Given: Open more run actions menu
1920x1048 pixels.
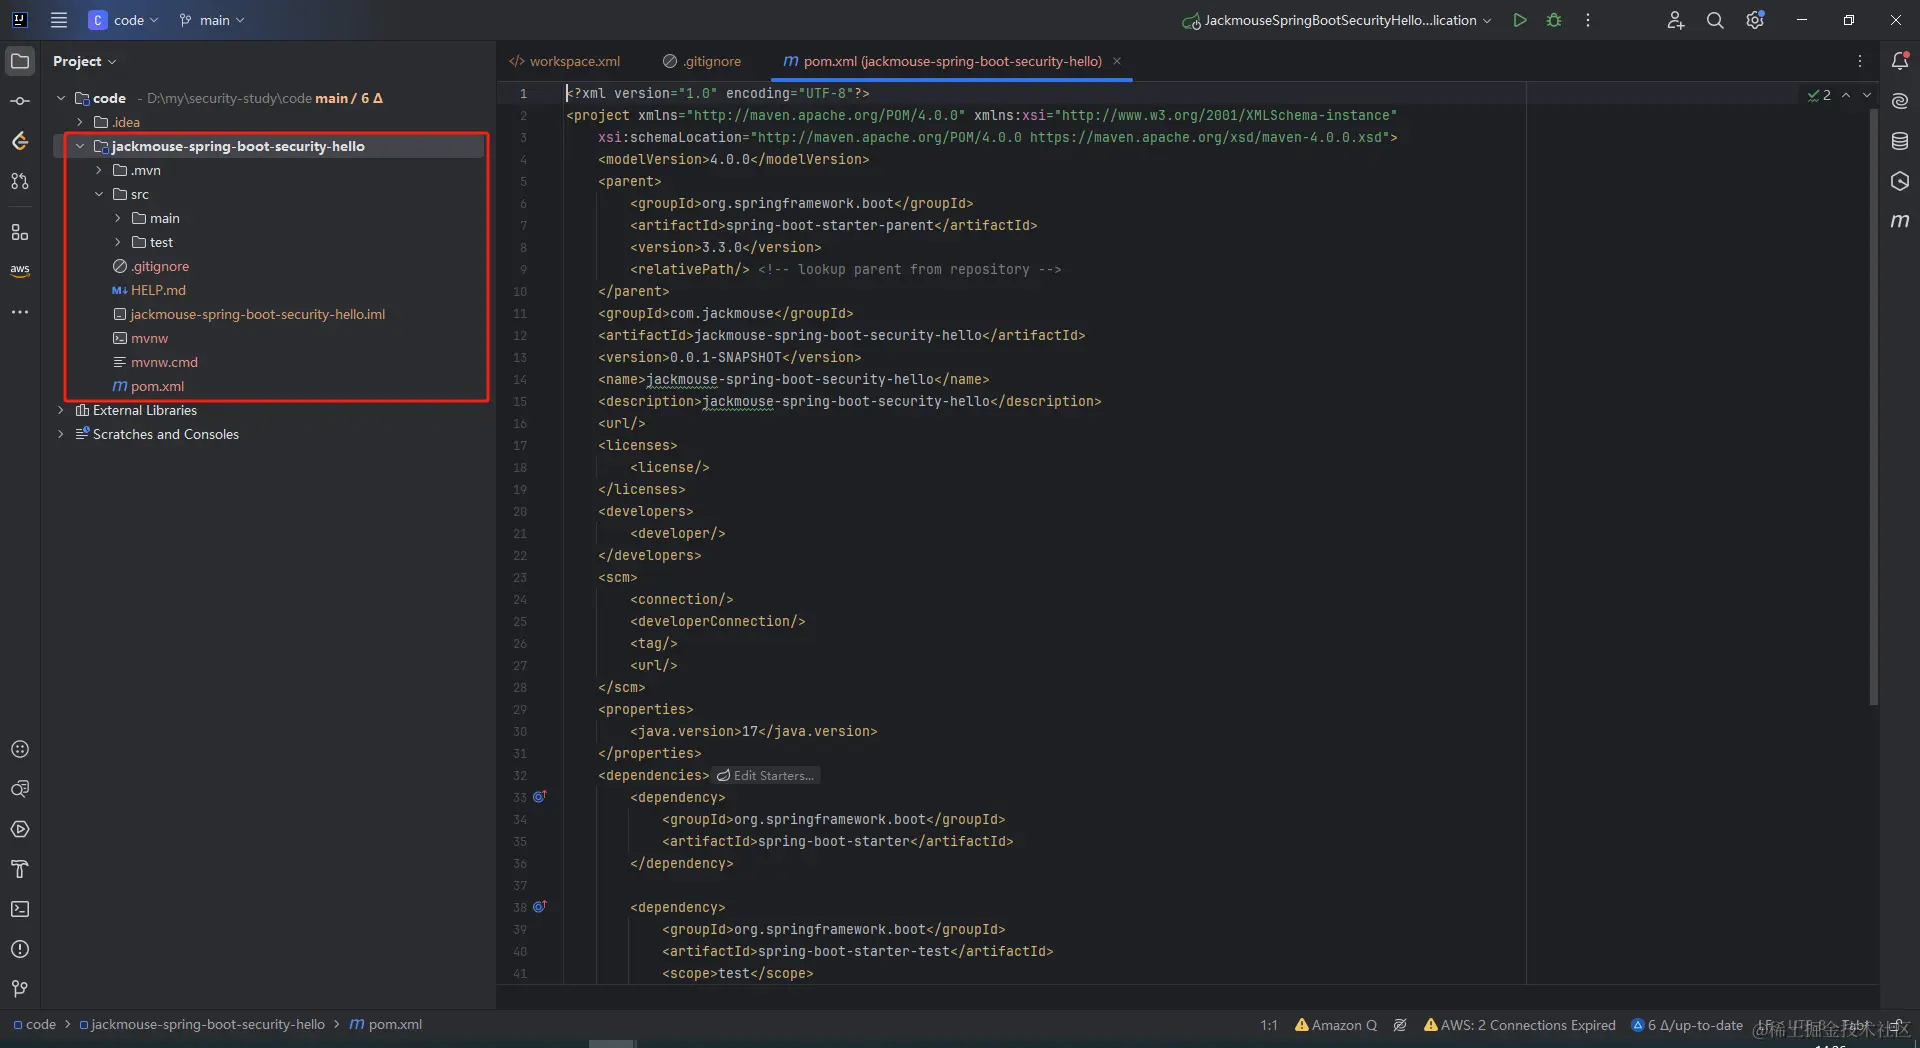Looking at the screenshot, I should (x=1588, y=20).
